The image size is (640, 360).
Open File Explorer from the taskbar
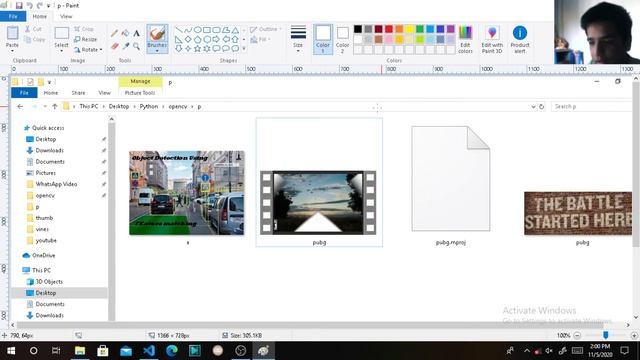pos(80,351)
